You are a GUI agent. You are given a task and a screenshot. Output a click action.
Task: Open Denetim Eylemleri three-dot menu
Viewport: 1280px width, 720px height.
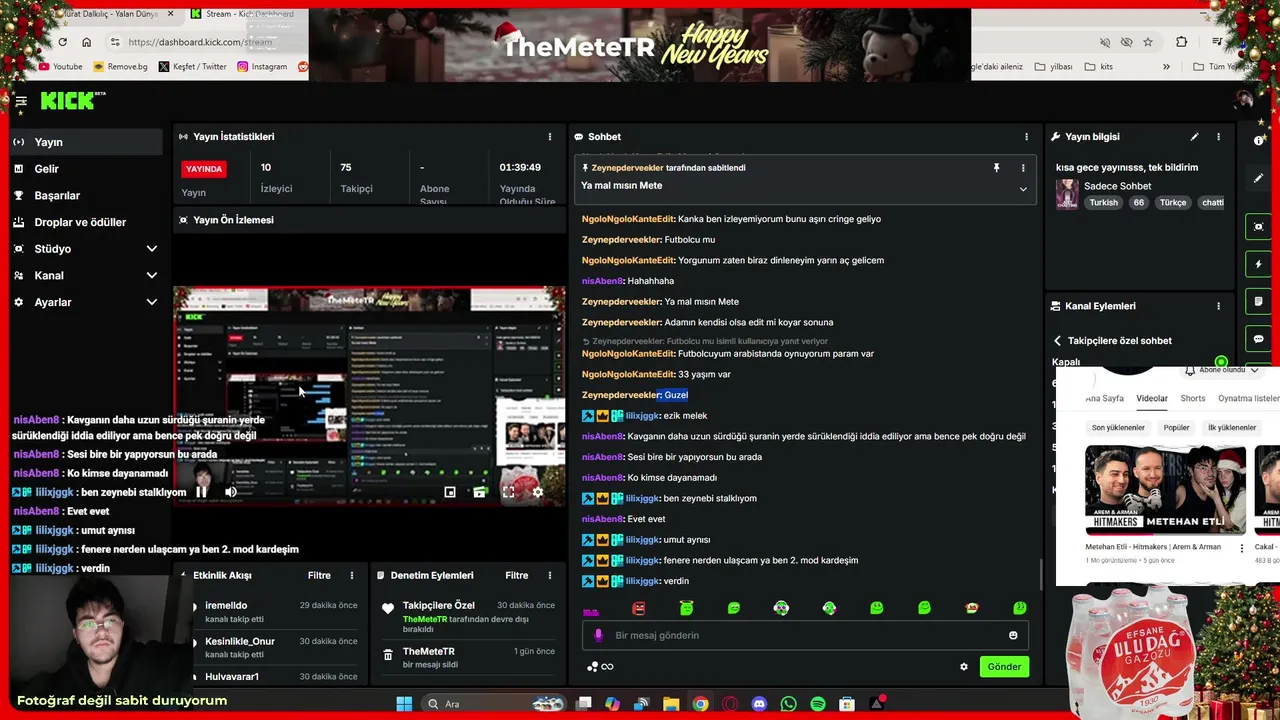pyautogui.click(x=549, y=576)
